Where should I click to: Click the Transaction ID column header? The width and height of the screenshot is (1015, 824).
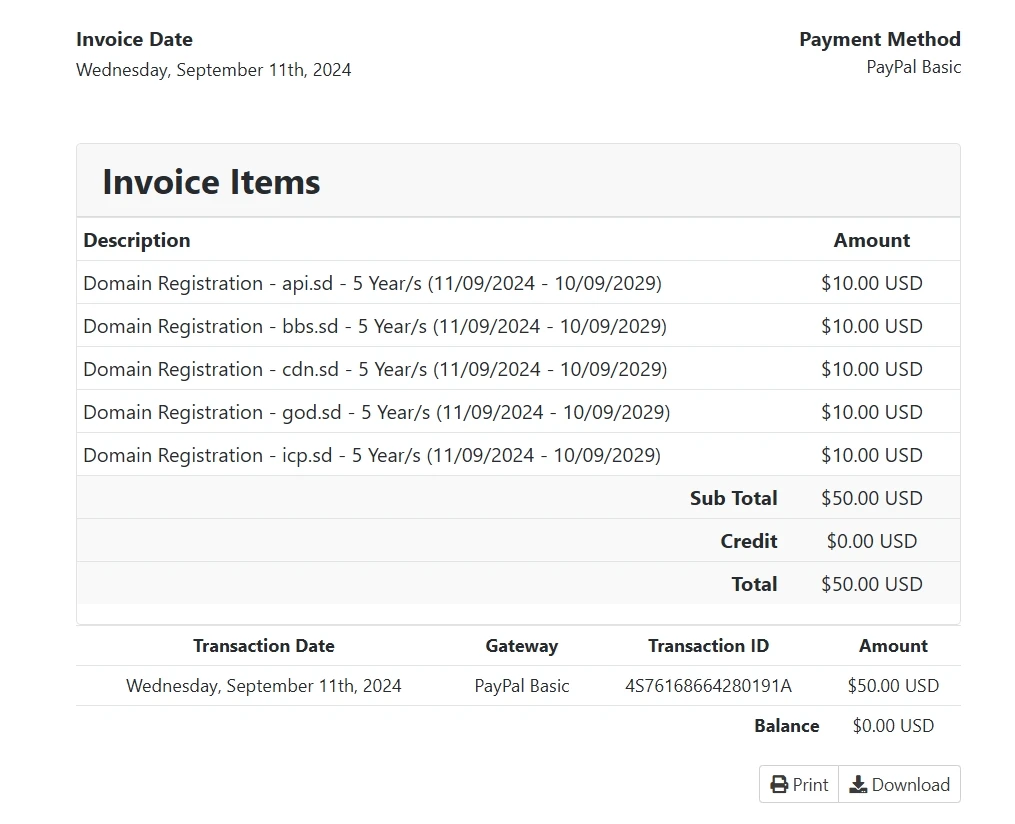click(708, 646)
